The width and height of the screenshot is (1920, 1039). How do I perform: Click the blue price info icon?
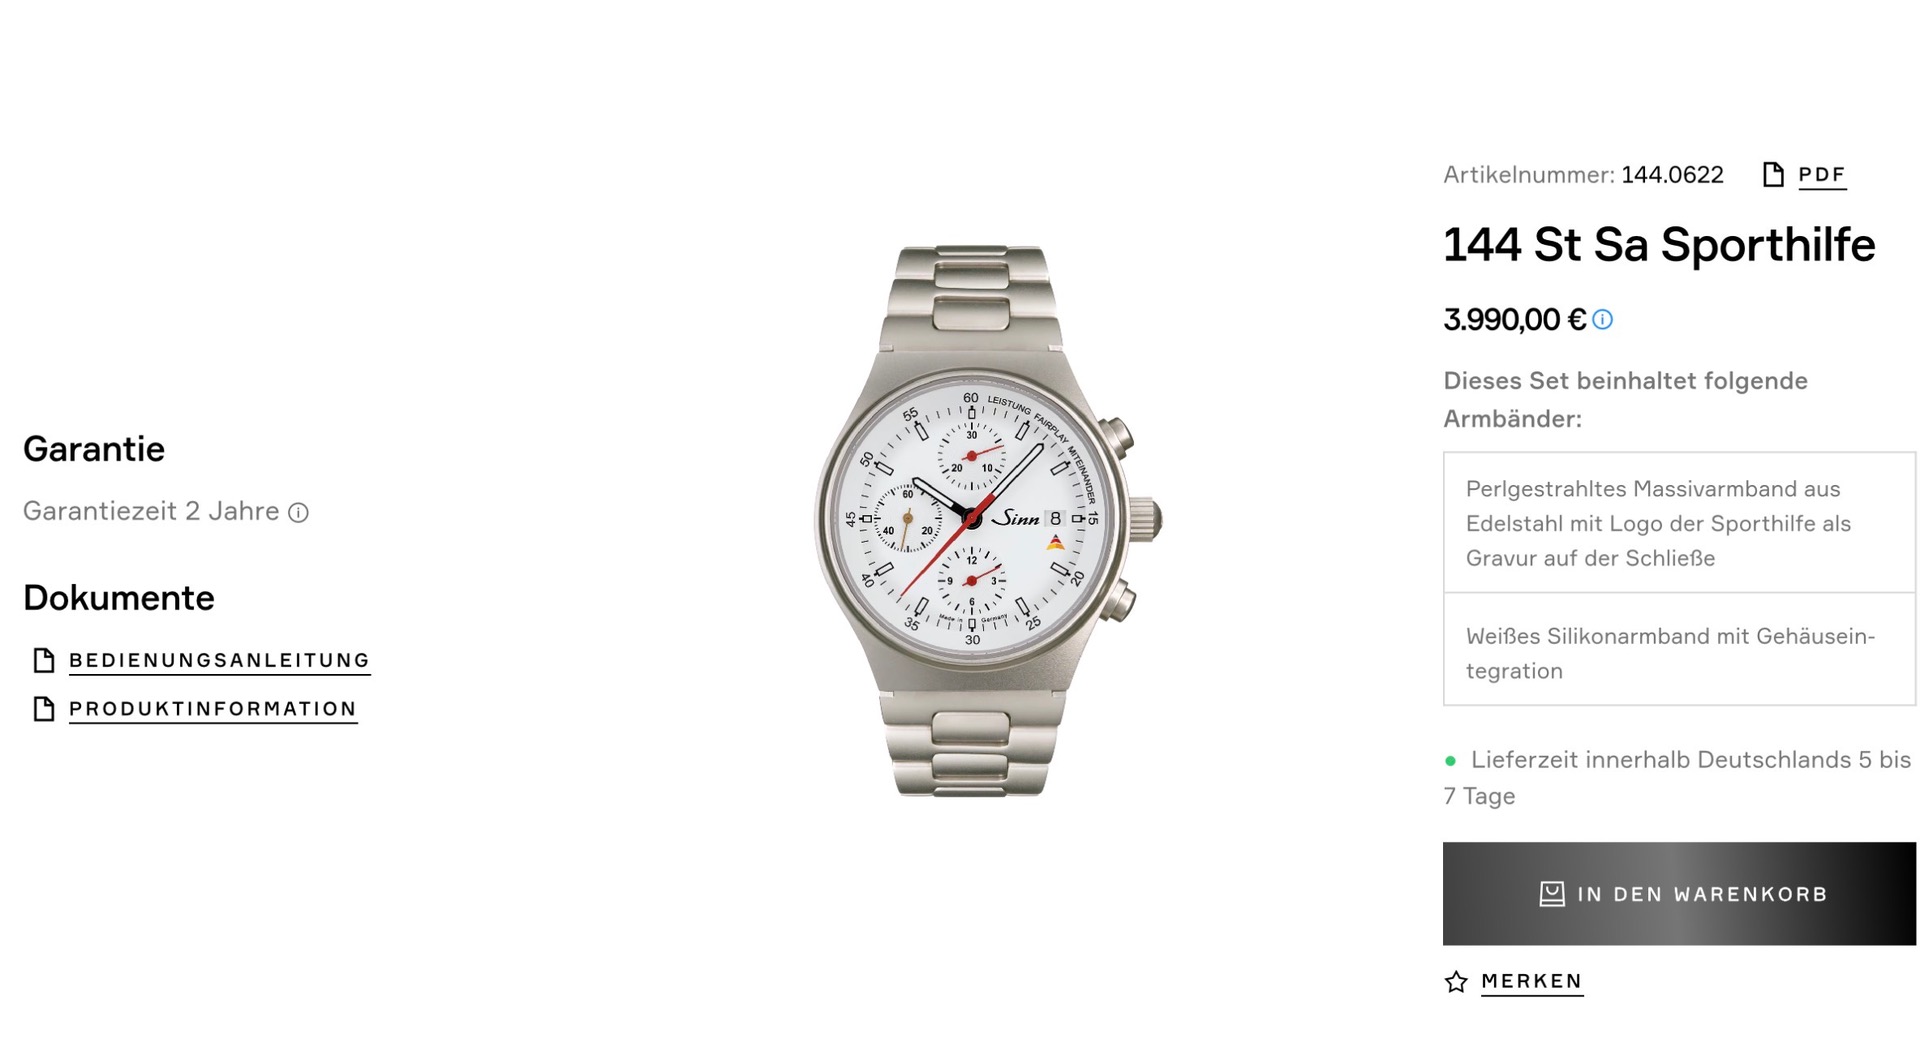click(1602, 320)
